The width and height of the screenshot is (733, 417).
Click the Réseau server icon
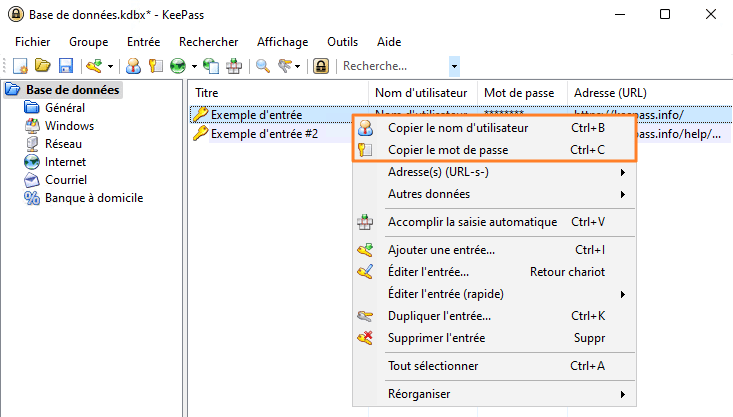pos(32,144)
